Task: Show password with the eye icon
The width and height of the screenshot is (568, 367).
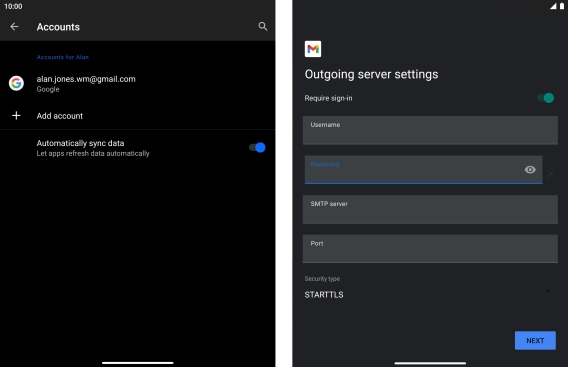Action: pos(530,170)
